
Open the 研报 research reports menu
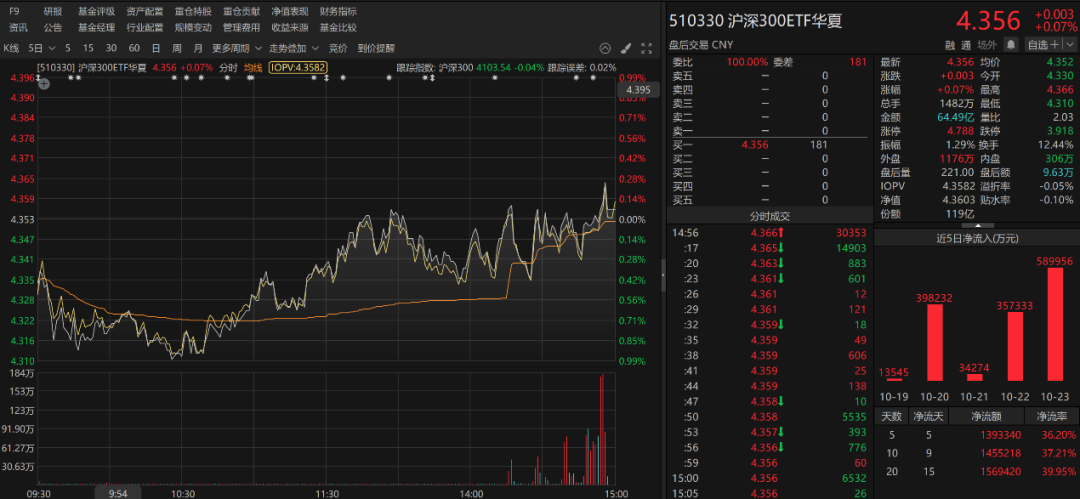(52, 12)
